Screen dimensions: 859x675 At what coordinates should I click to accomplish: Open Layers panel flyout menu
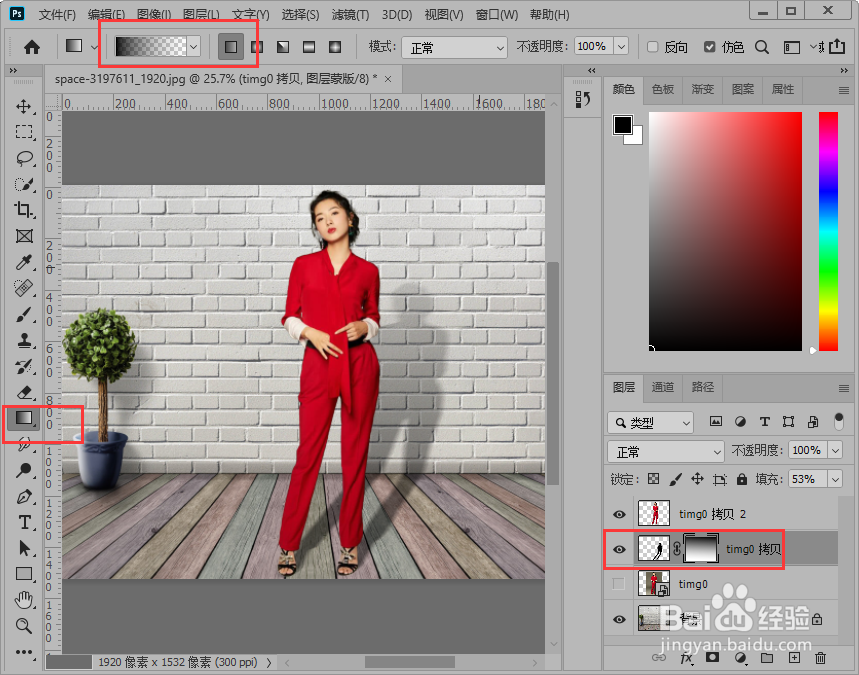click(x=844, y=388)
